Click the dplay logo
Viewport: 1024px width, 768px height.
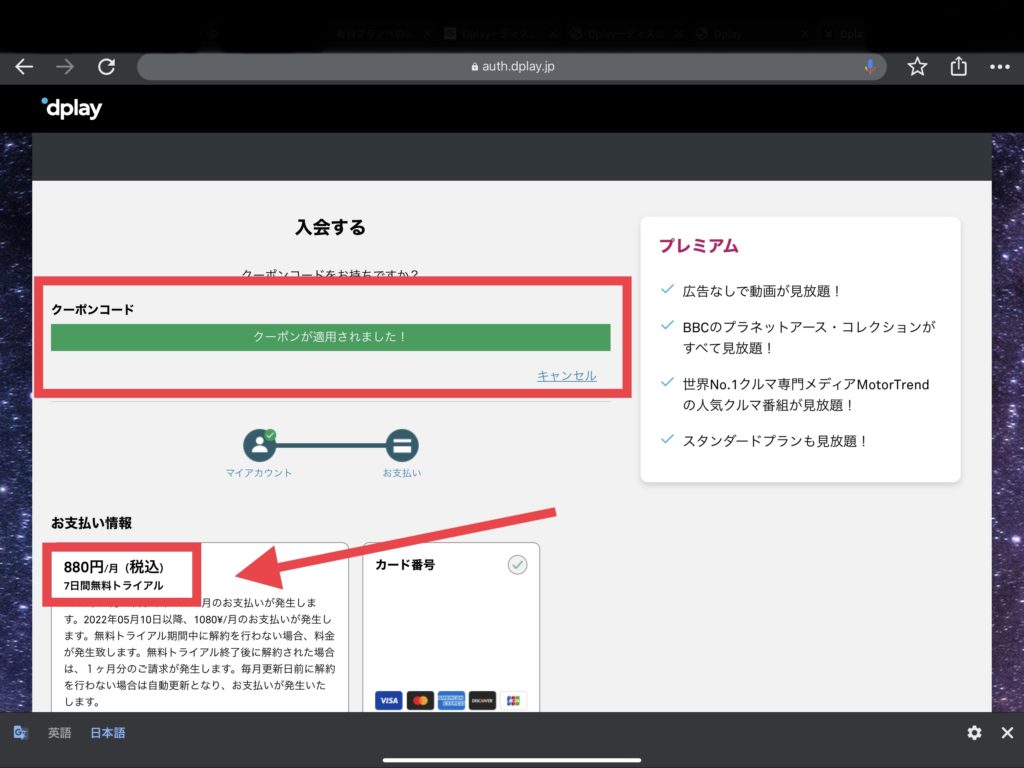pos(72,108)
